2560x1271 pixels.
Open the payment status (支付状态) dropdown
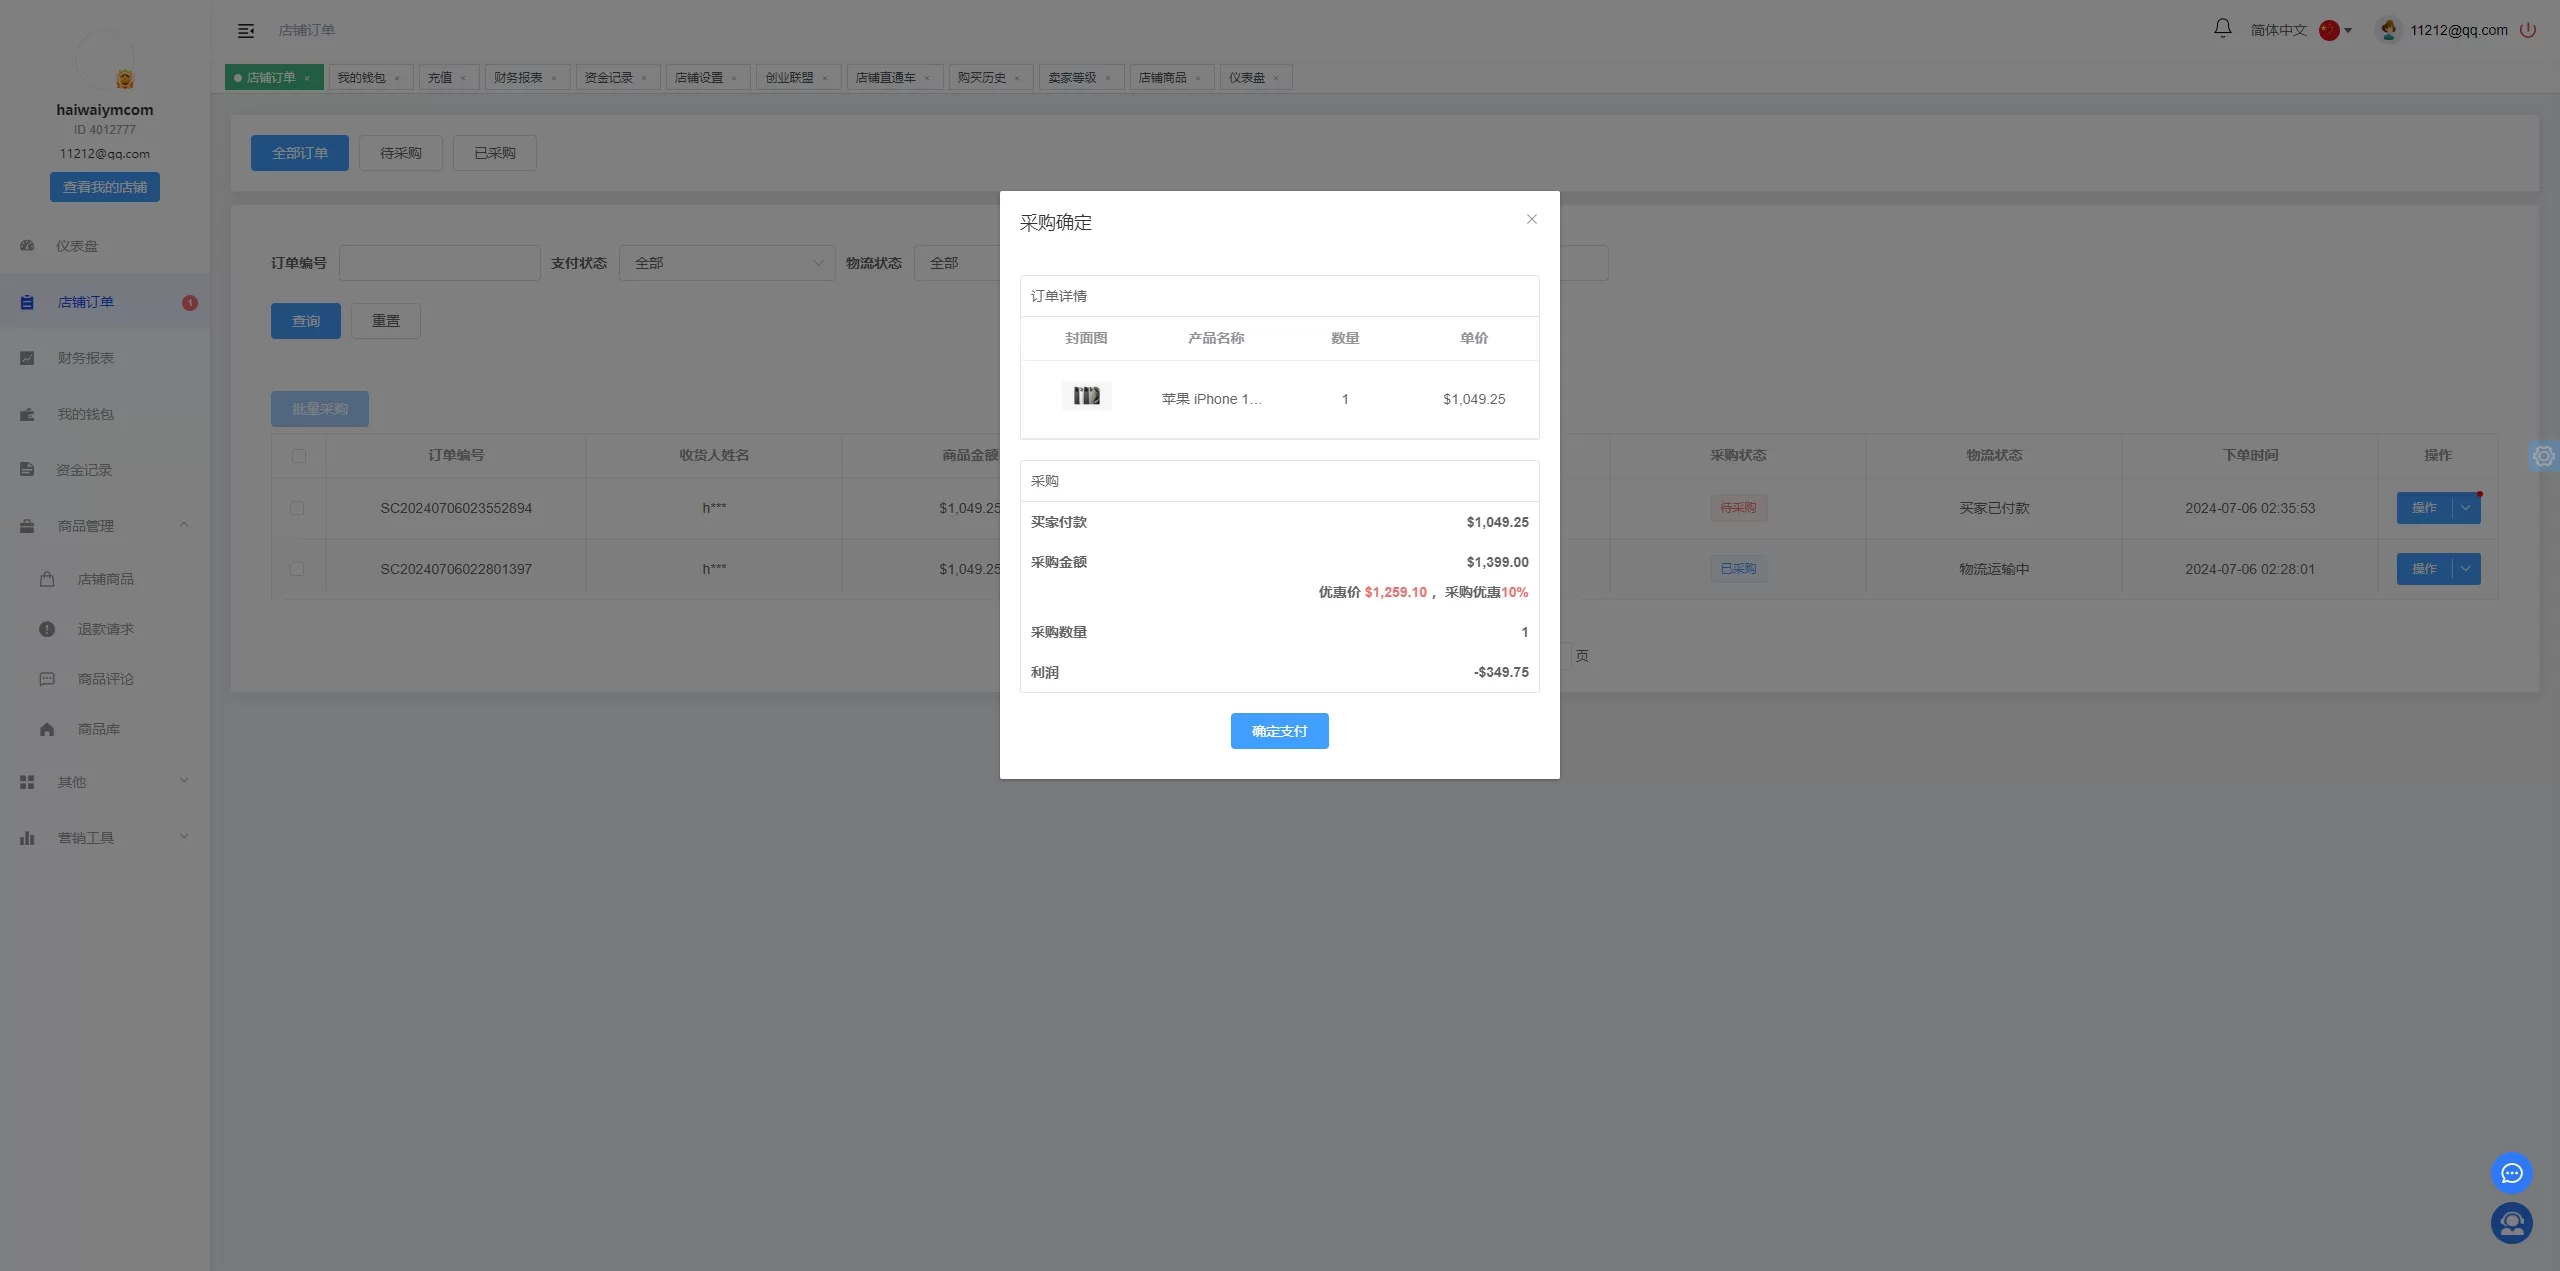(727, 263)
